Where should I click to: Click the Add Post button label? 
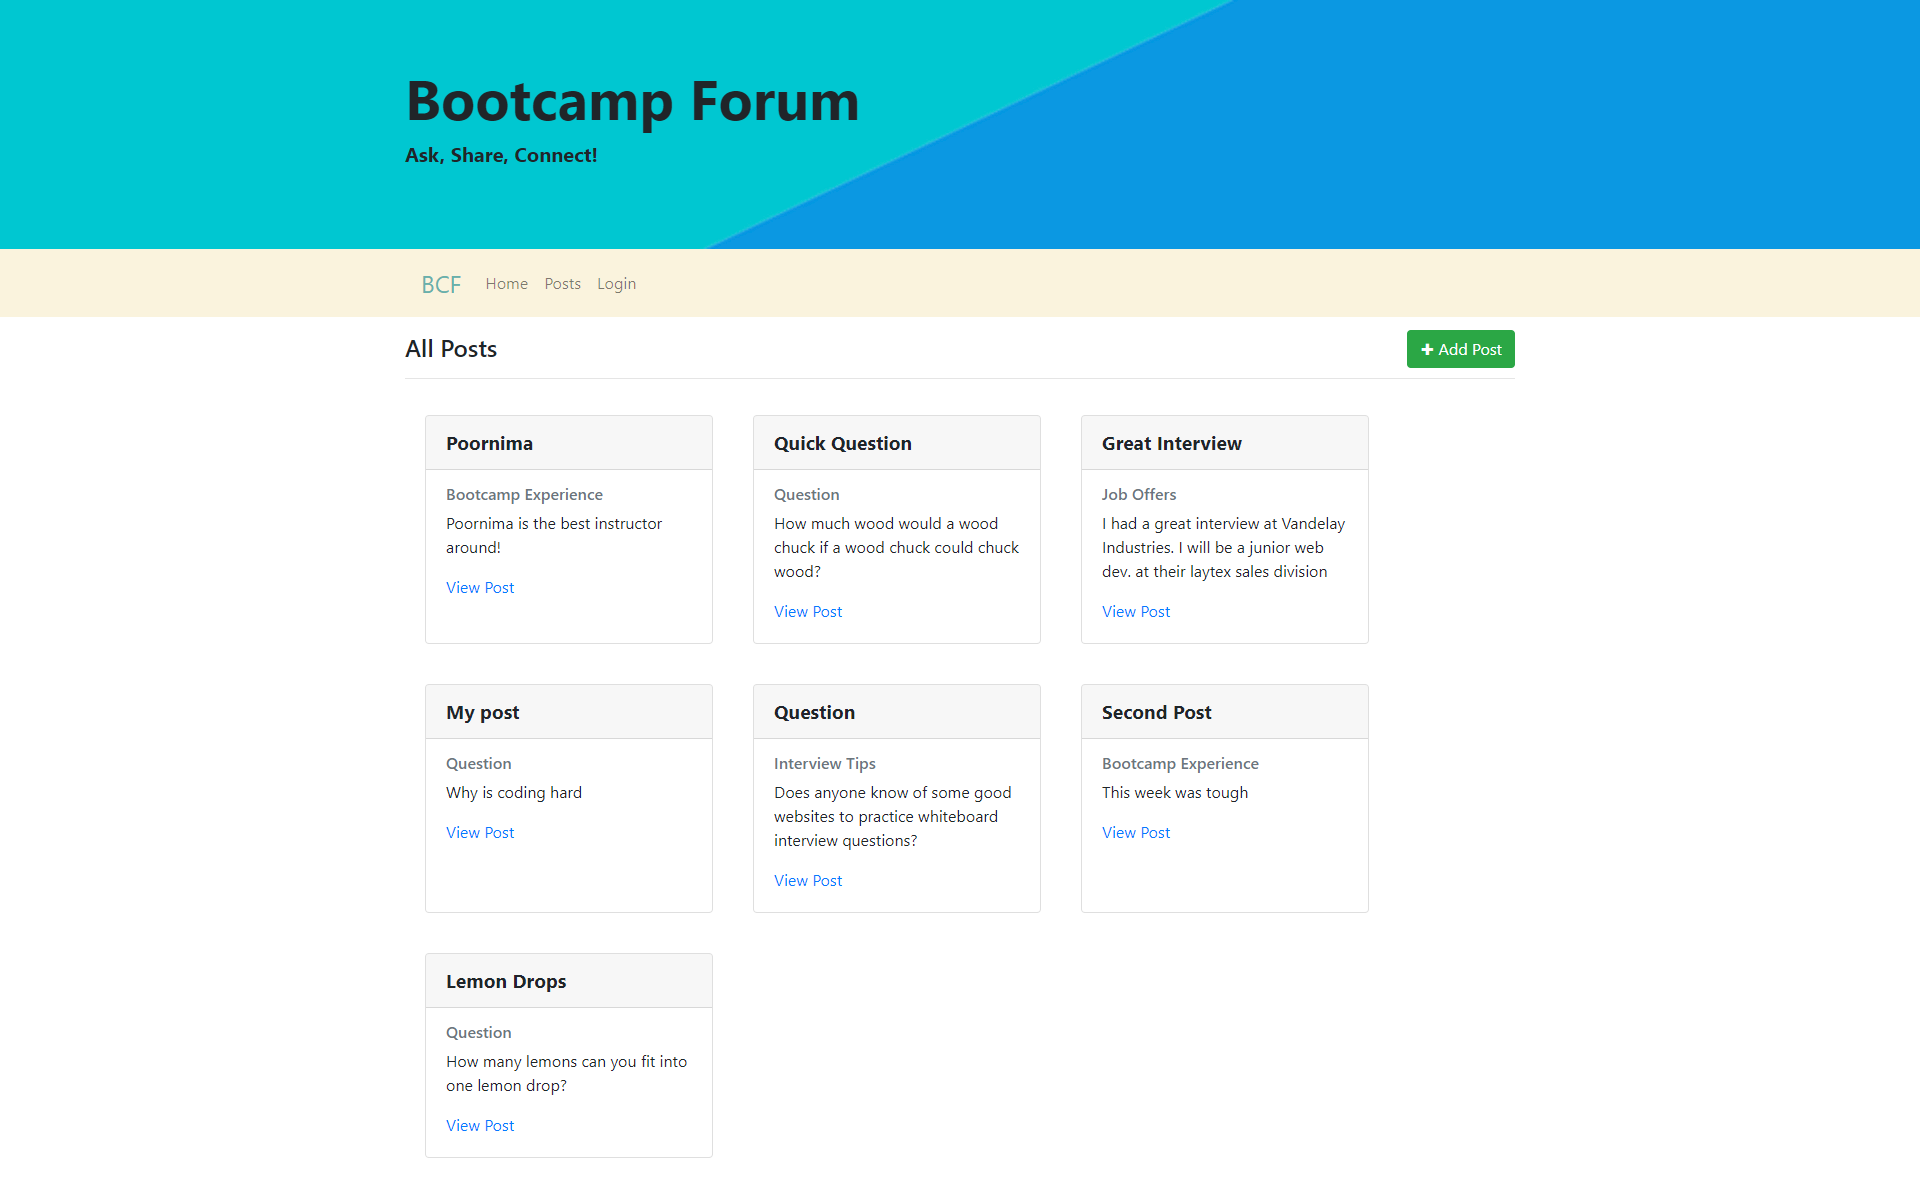pos(1470,349)
